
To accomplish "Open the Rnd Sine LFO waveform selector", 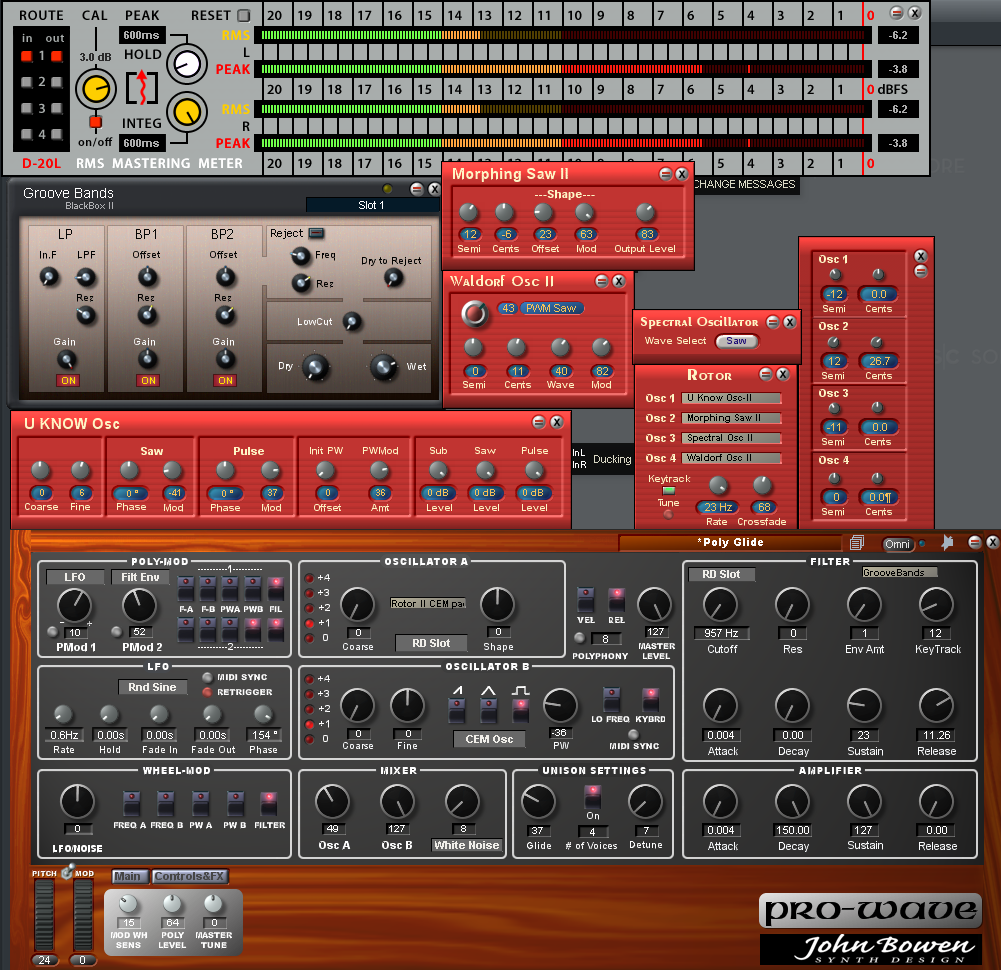I will coord(153,687).
